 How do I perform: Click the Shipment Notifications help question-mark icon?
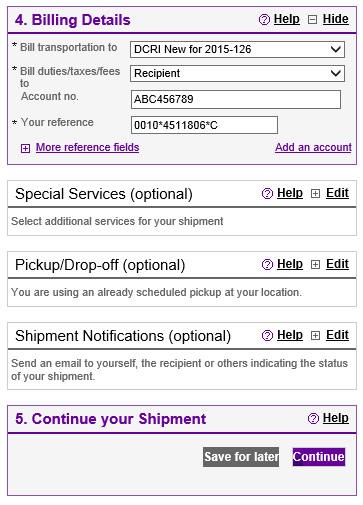coord(267,336)
